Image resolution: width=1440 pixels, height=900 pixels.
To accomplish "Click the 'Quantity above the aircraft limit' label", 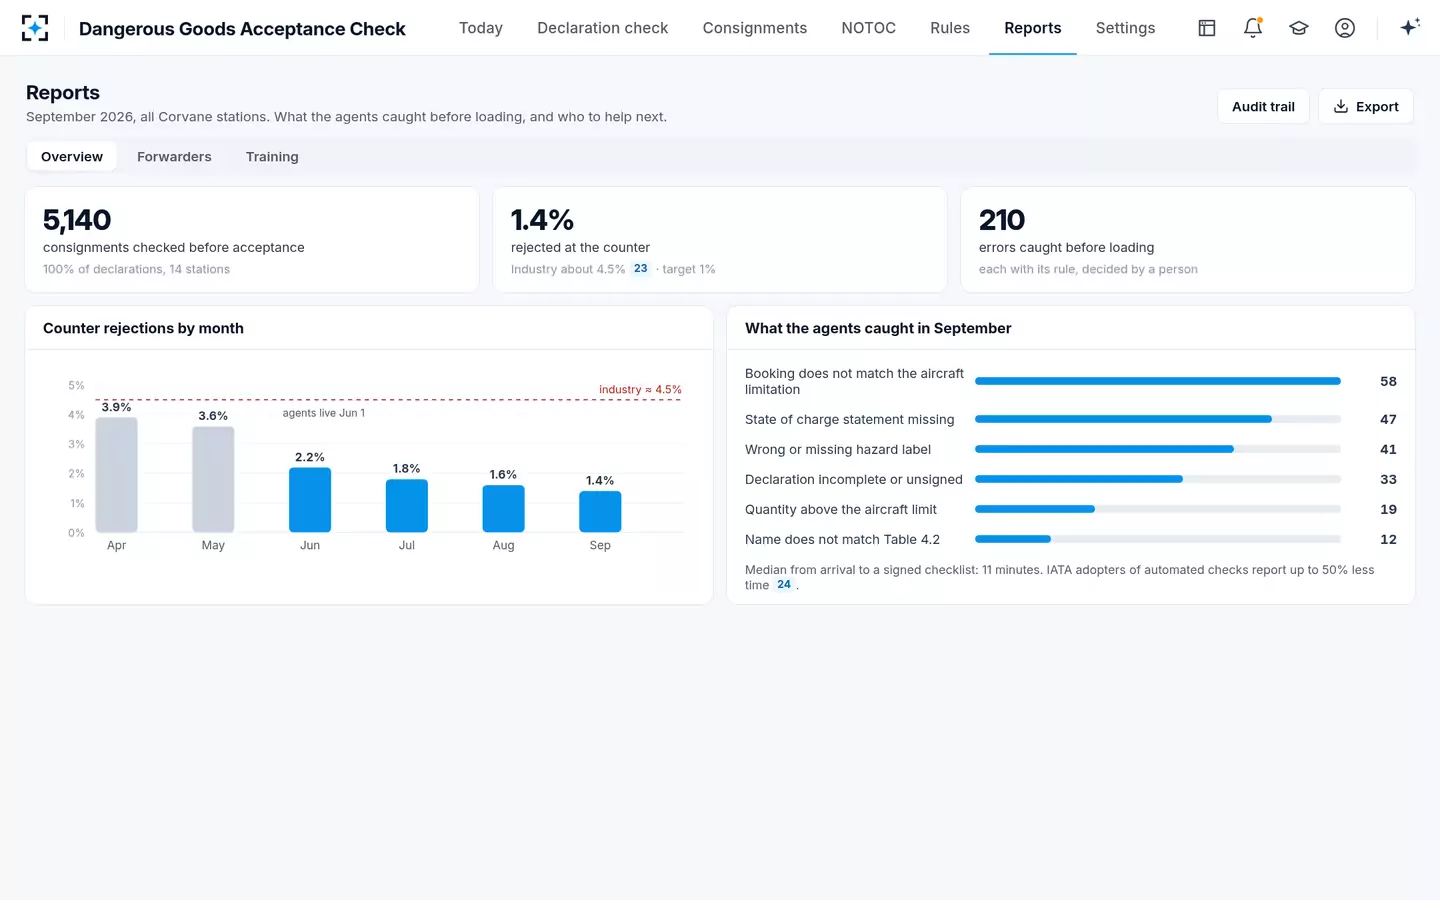I will point(841,510).
